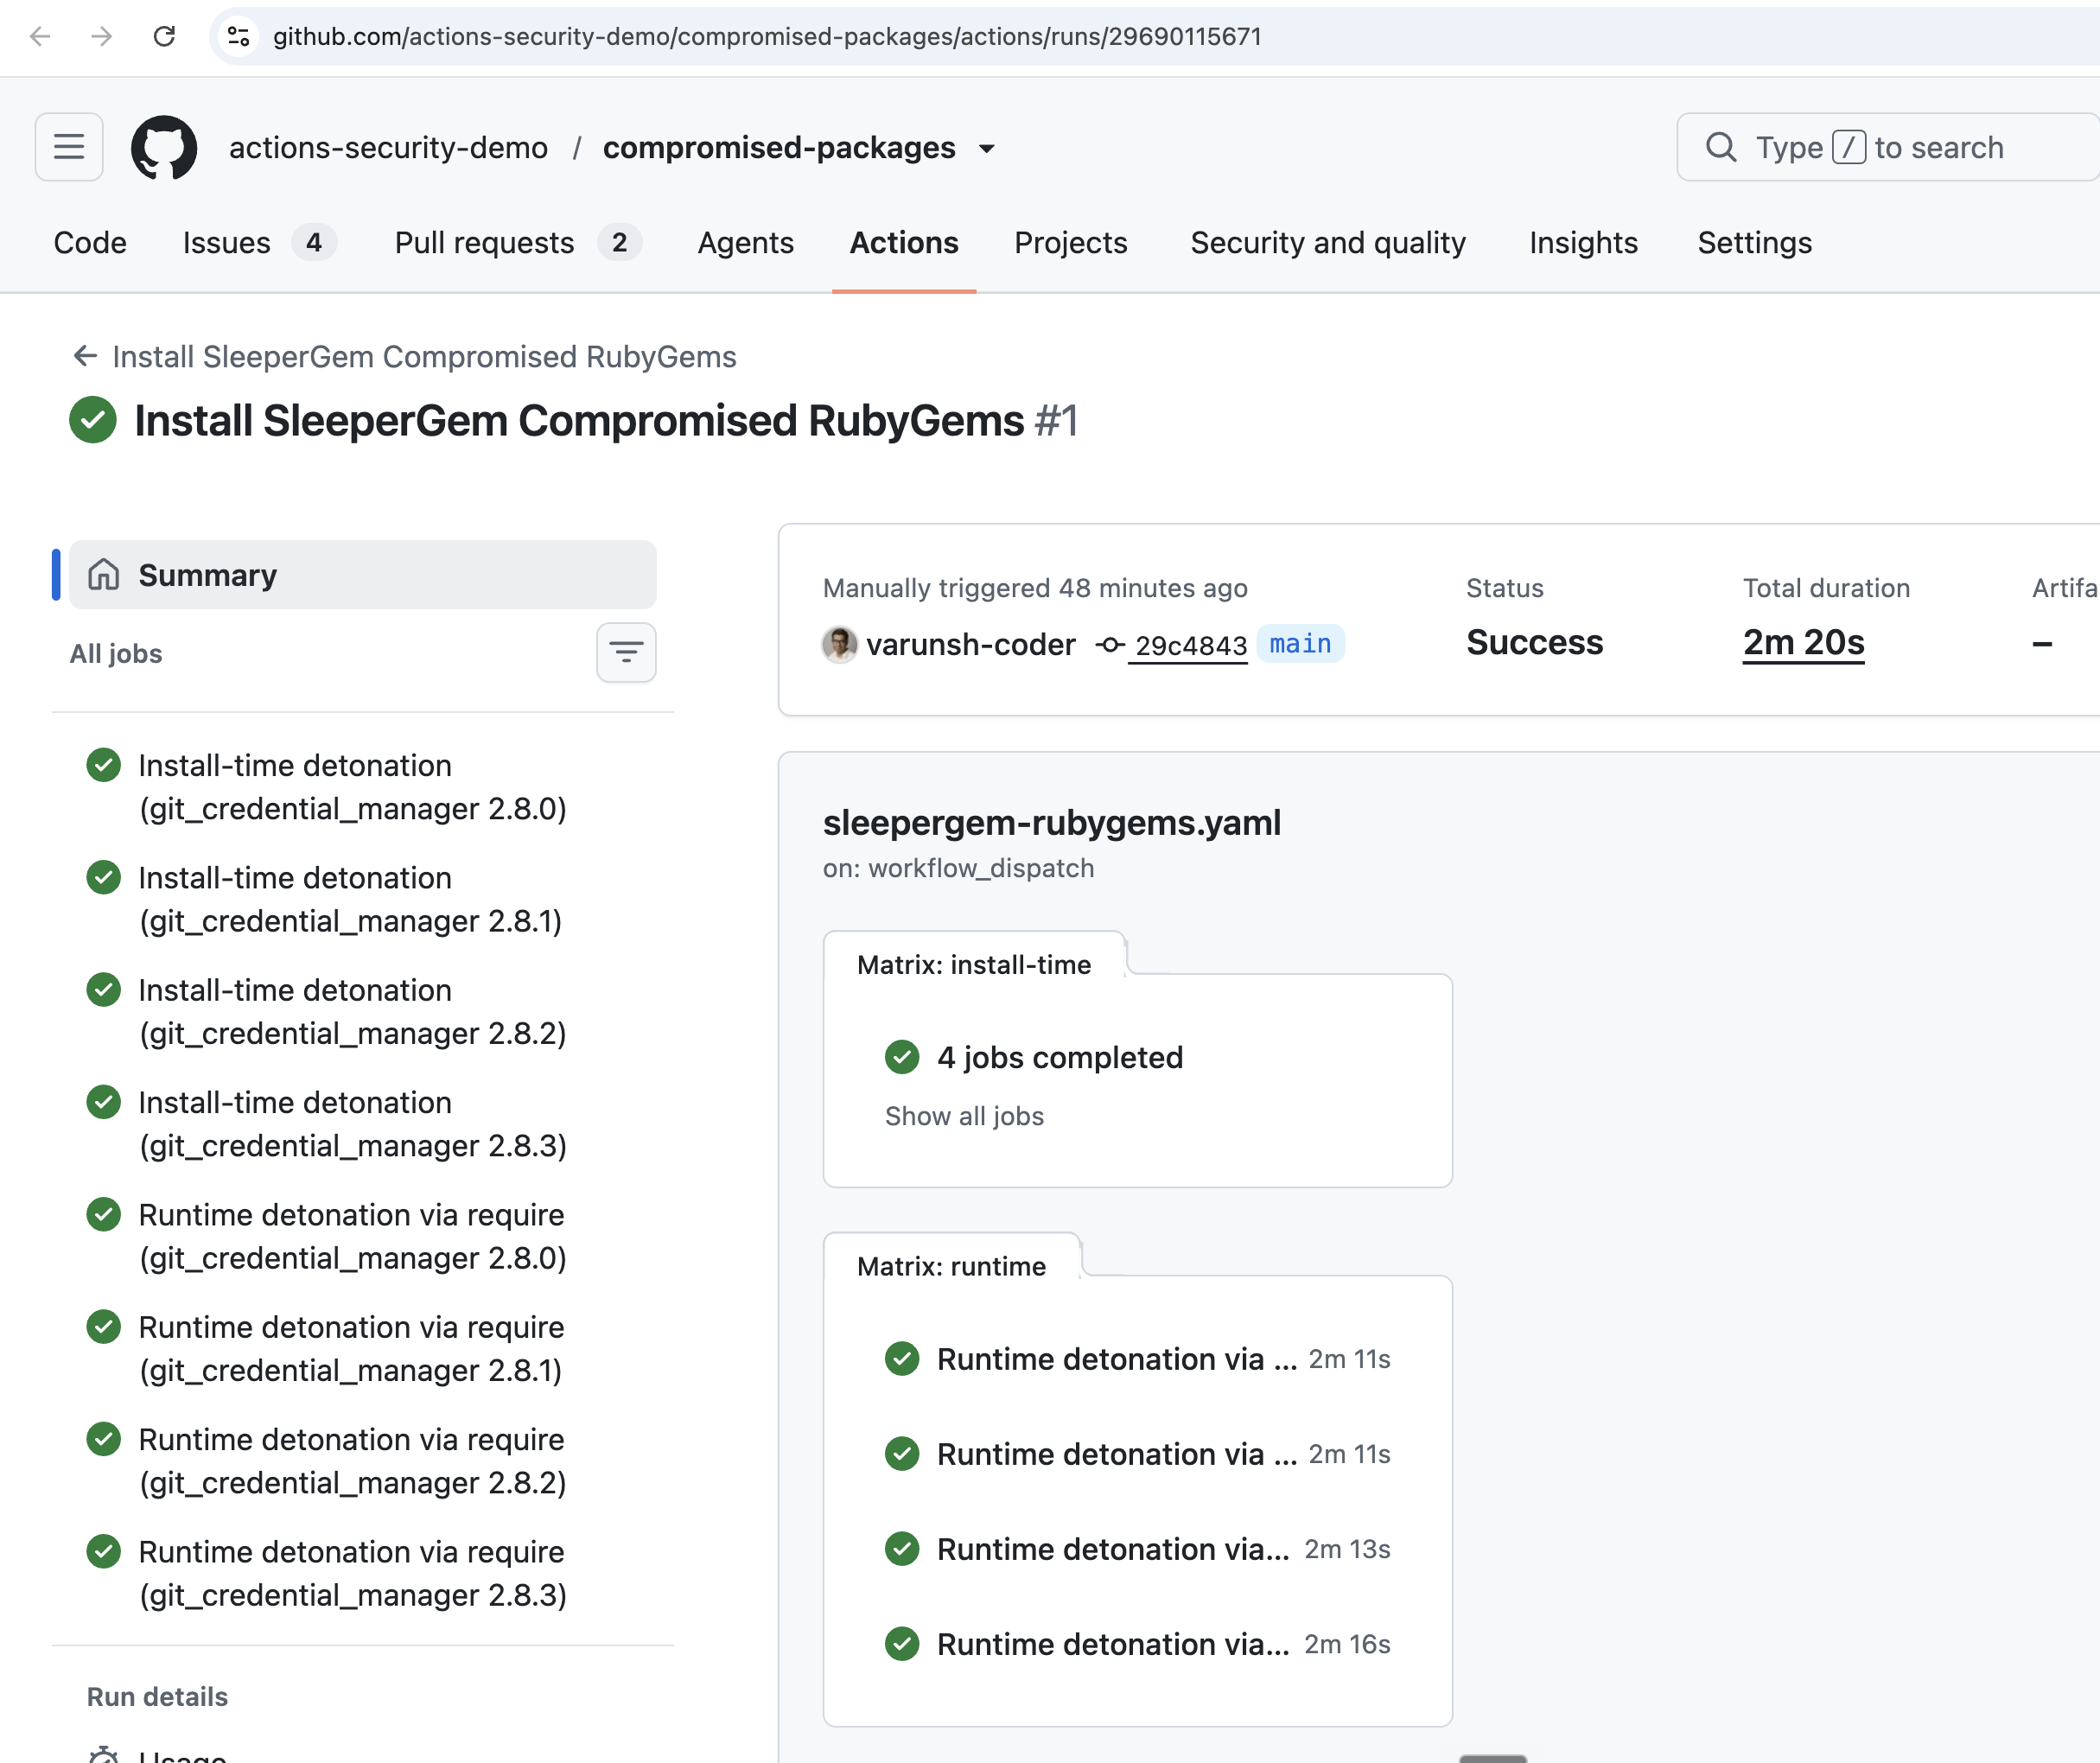Open the filter jobs icon button
The width and height of the screenshot is (2100, 1763).
point(626,653)
